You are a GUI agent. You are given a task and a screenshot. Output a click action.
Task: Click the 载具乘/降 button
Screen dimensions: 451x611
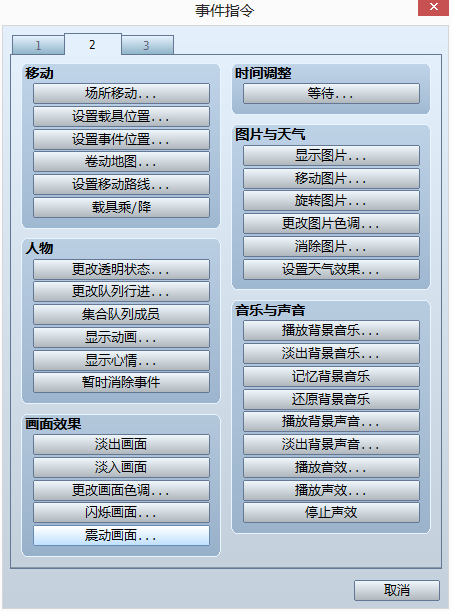[121, 207]
